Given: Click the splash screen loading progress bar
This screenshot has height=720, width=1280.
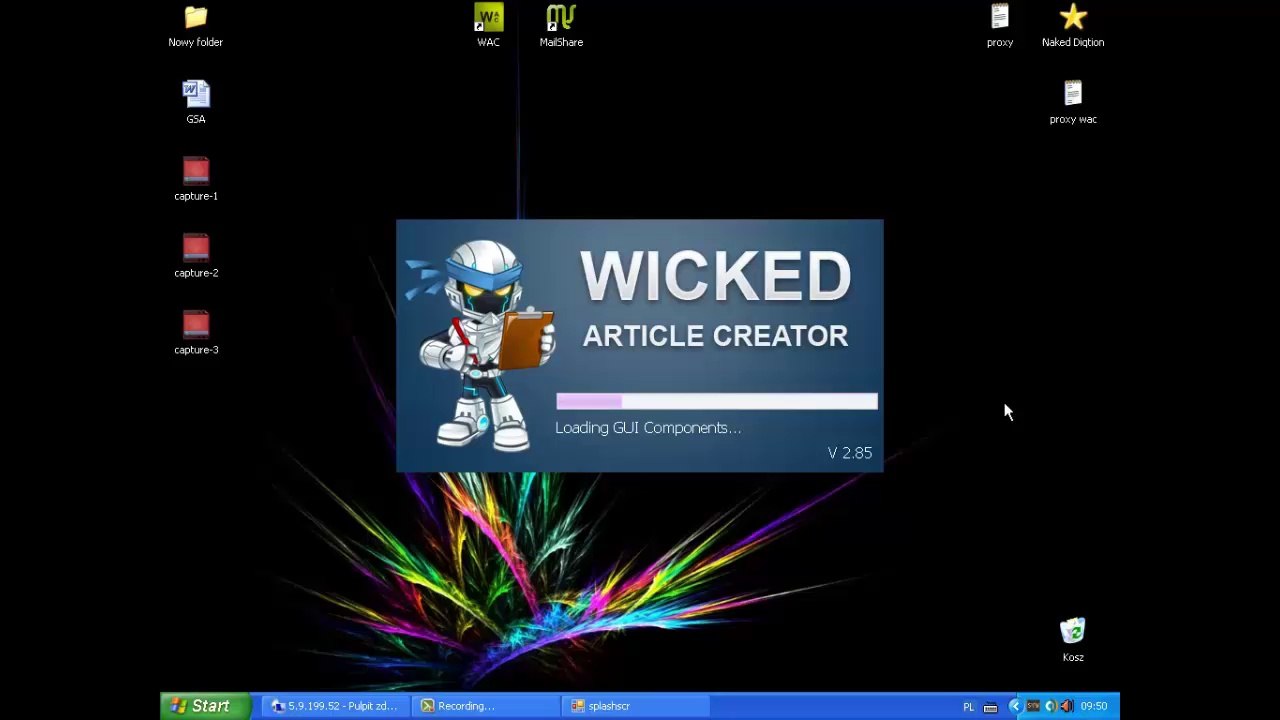Looking at the screenshot, I should tap(717, 401).
